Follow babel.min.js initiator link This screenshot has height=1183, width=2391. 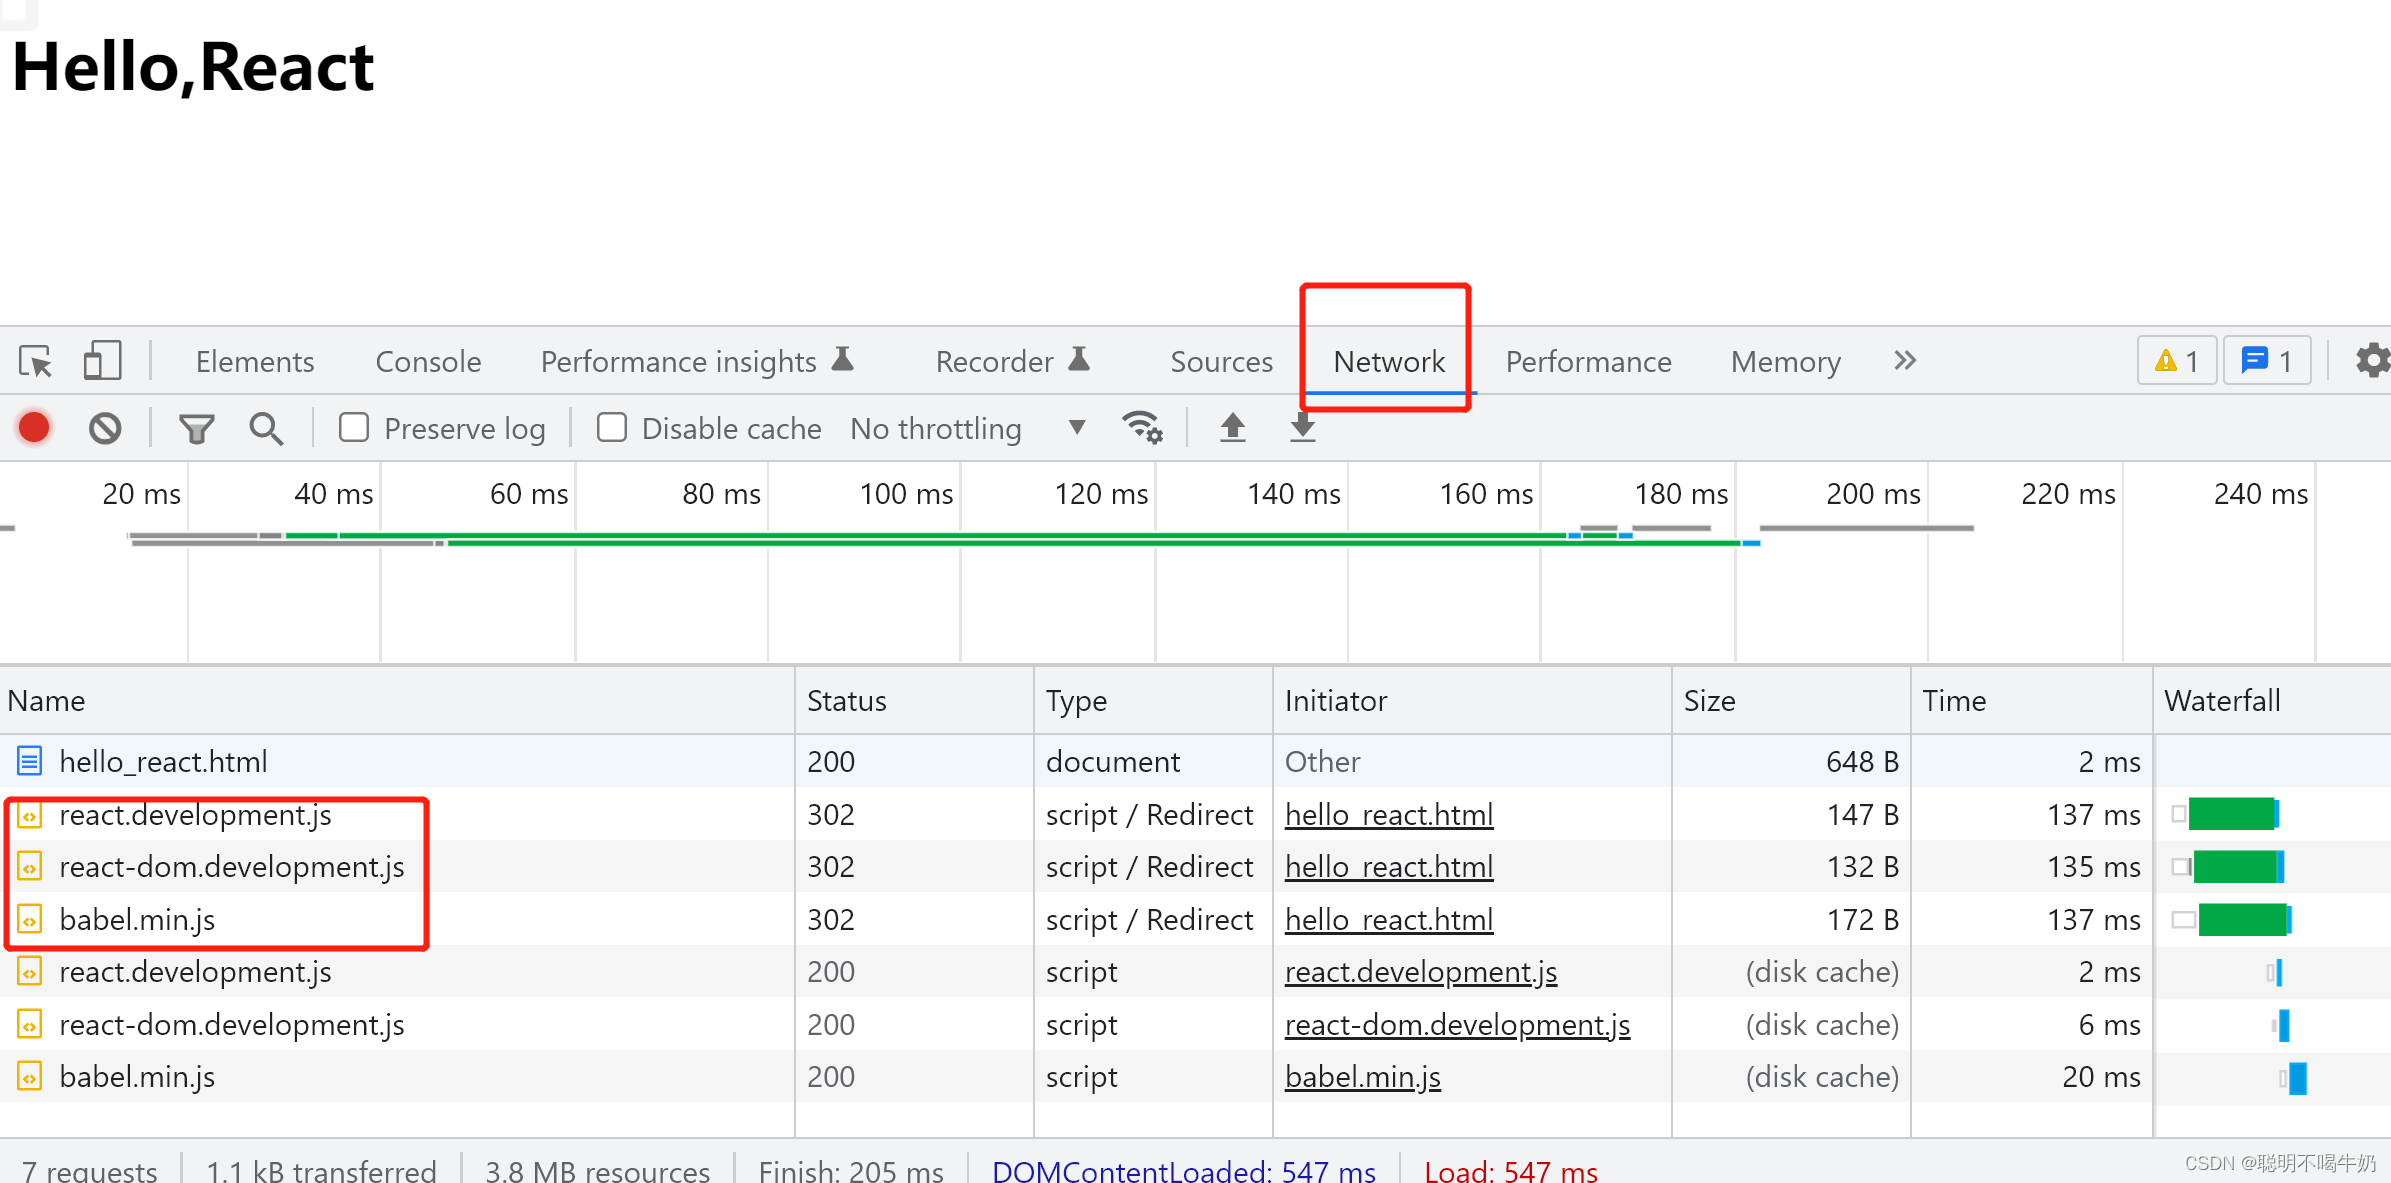click(x=1362, y=1077)
